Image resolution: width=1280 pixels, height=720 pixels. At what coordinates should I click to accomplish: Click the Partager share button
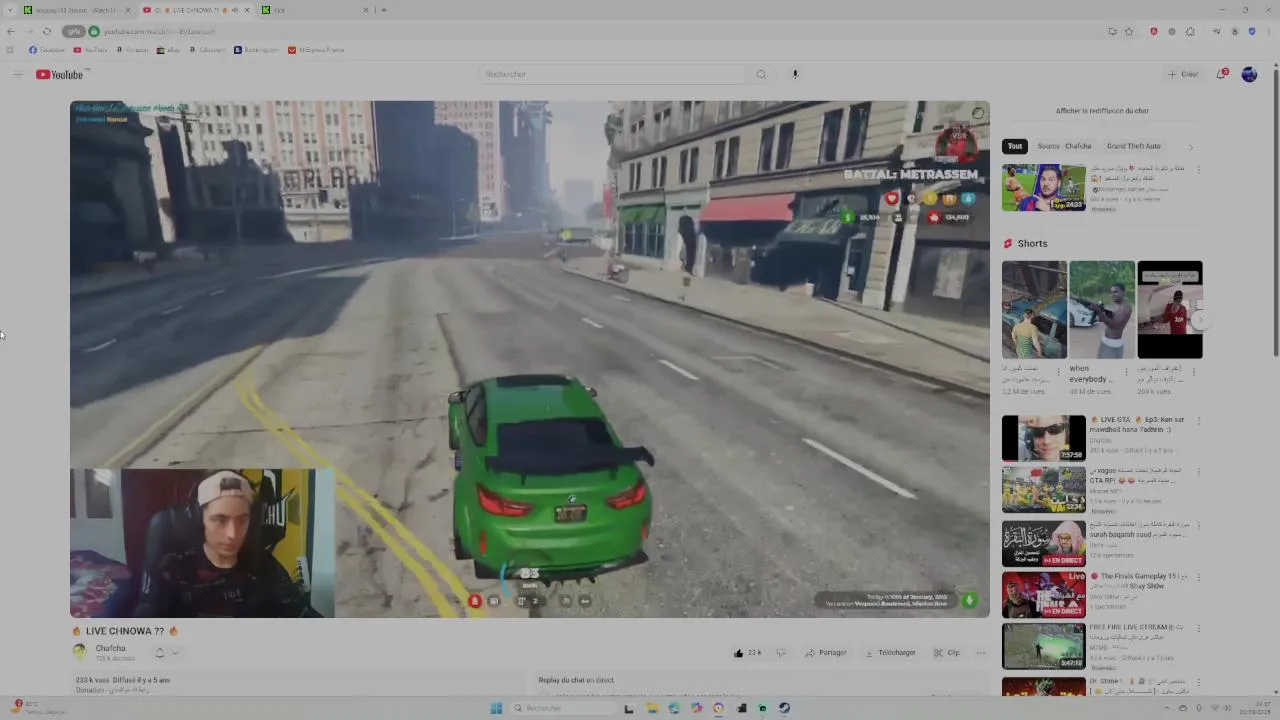coord(826,653)
